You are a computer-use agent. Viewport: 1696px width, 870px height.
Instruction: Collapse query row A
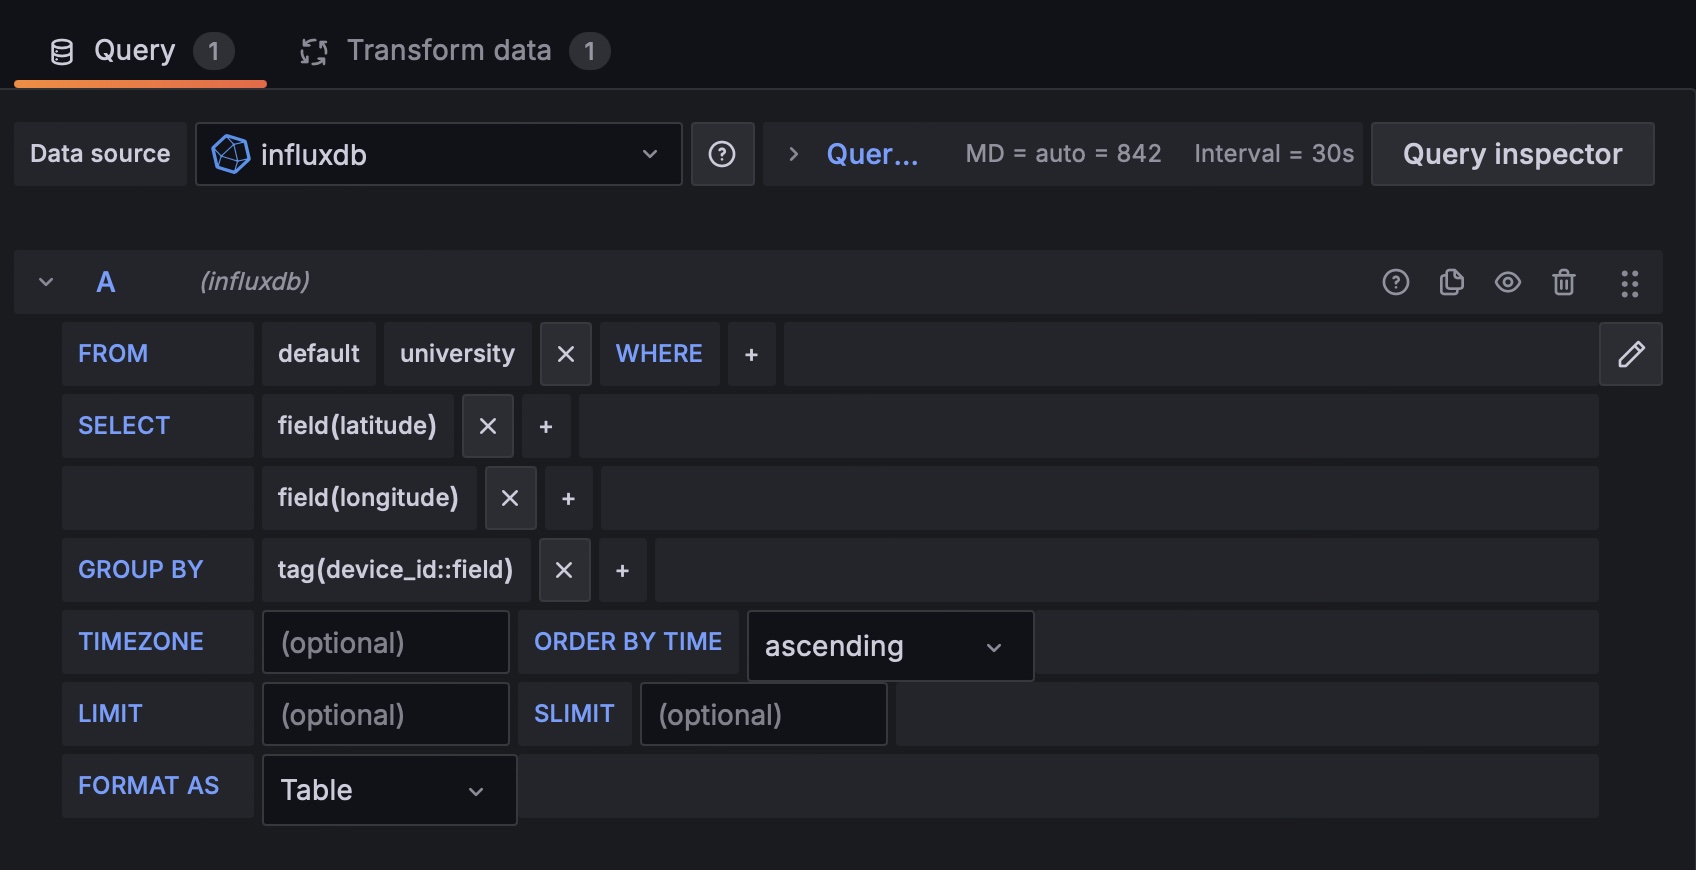46,282
